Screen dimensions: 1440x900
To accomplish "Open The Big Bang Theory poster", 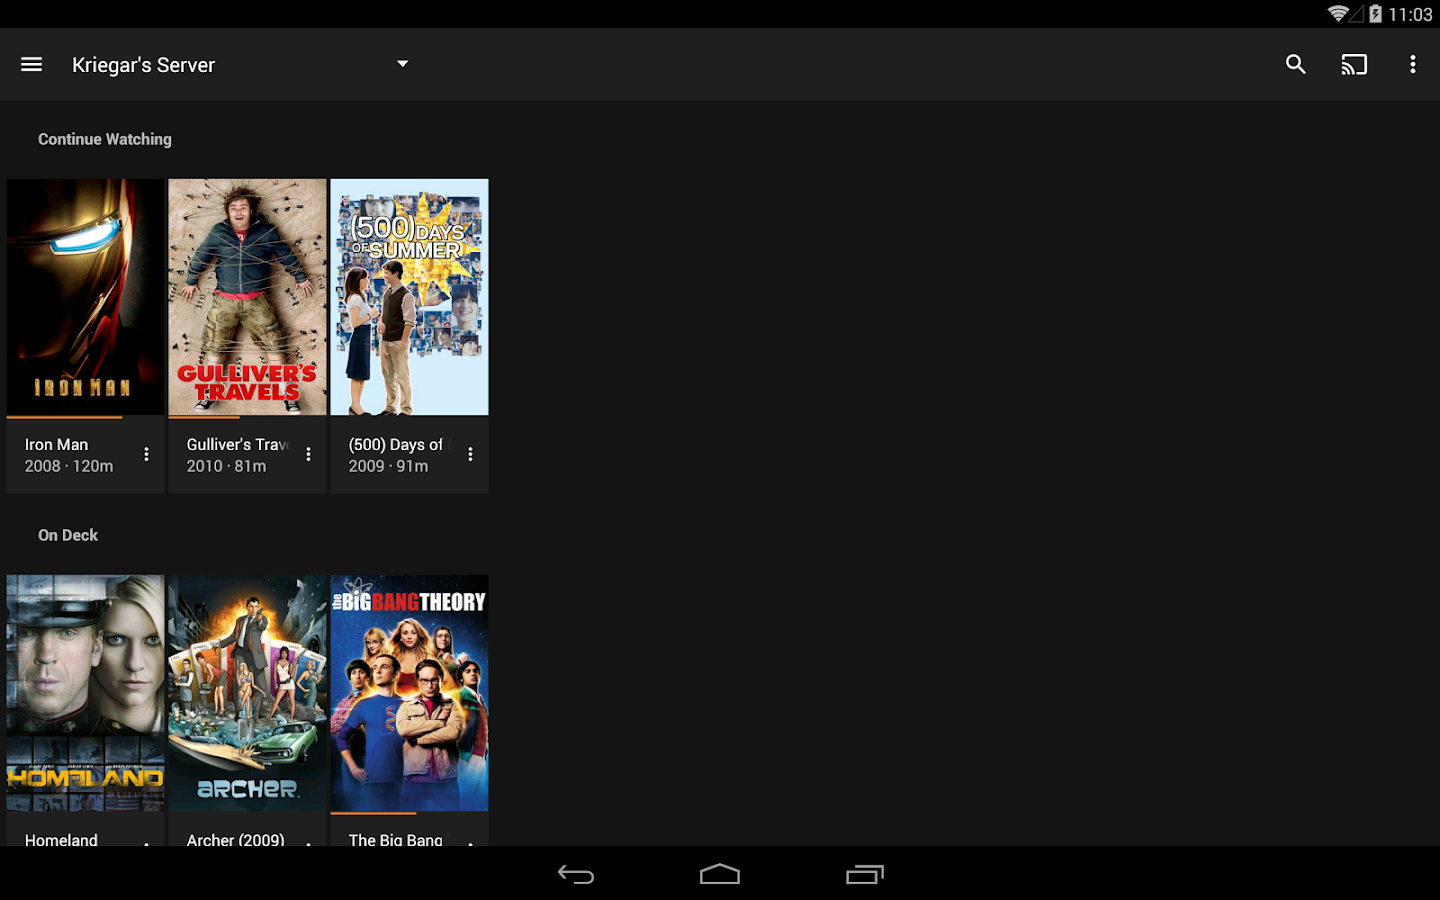I will (x=409, y=693).
